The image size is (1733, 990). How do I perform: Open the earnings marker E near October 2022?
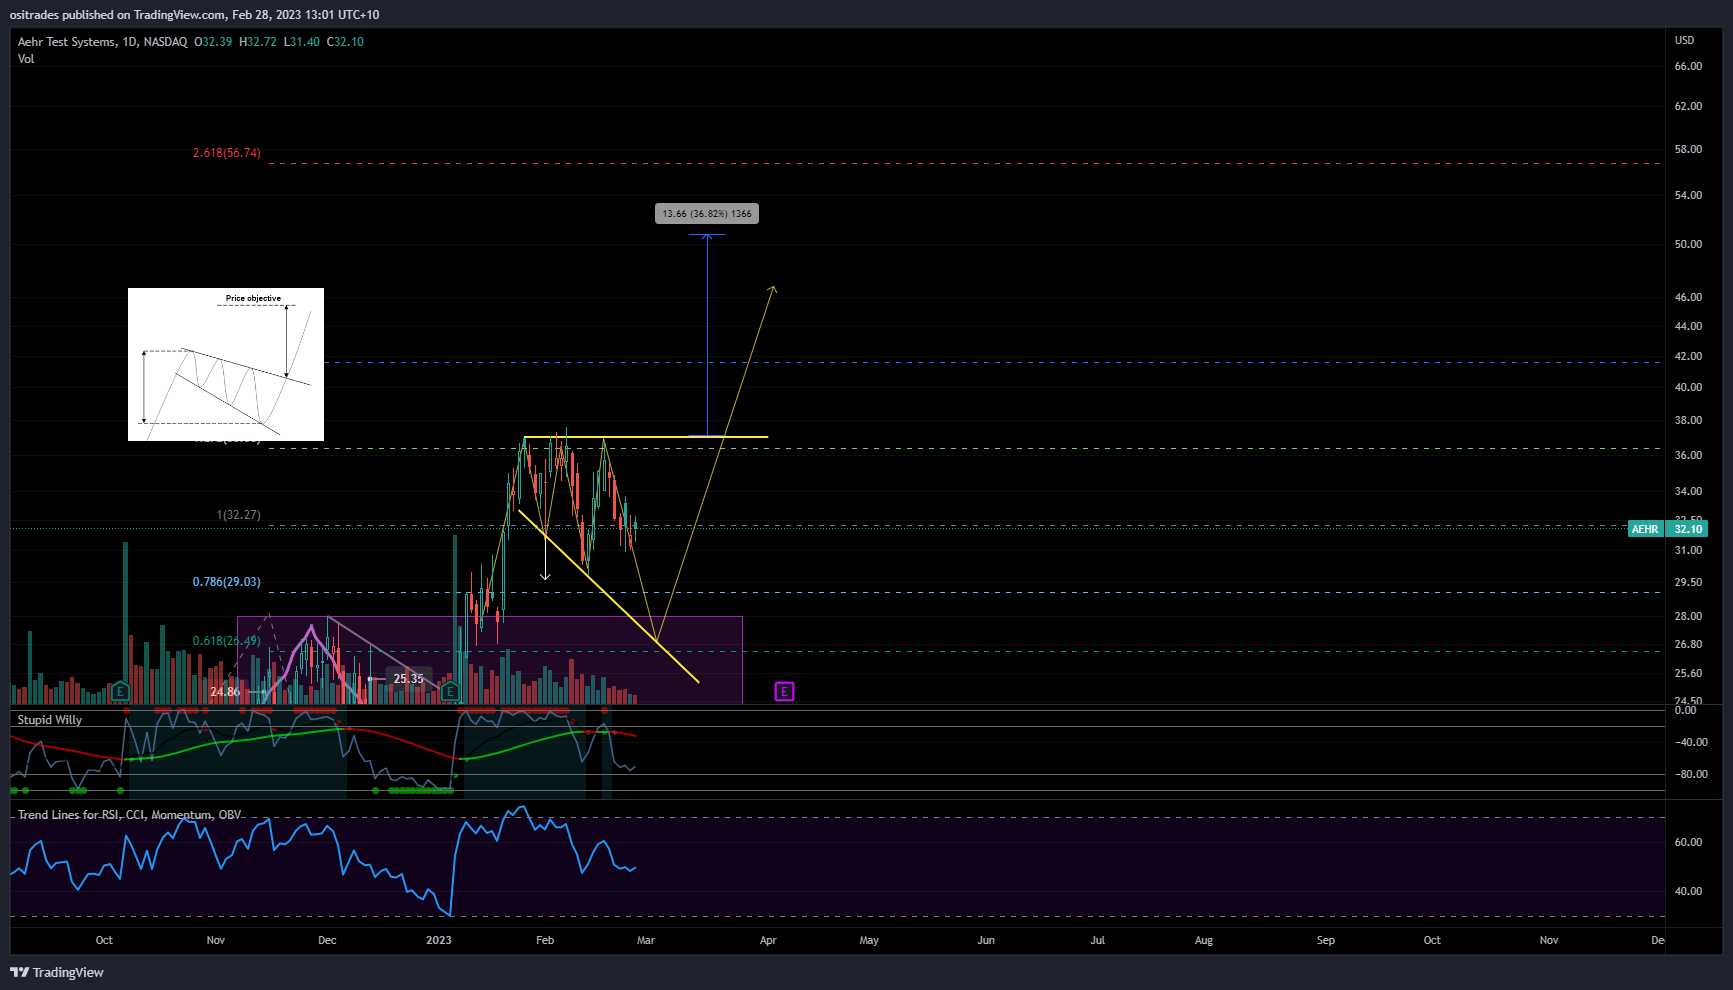[120, 691]
